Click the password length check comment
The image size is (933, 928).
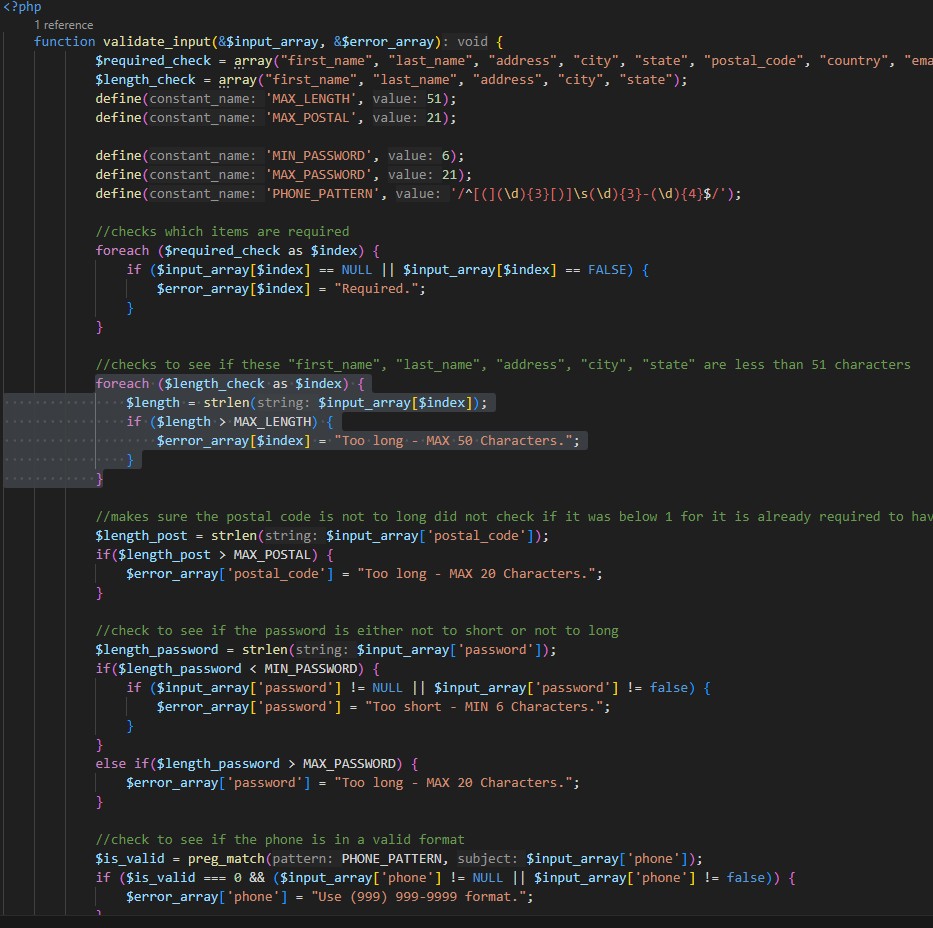point(357,631)
